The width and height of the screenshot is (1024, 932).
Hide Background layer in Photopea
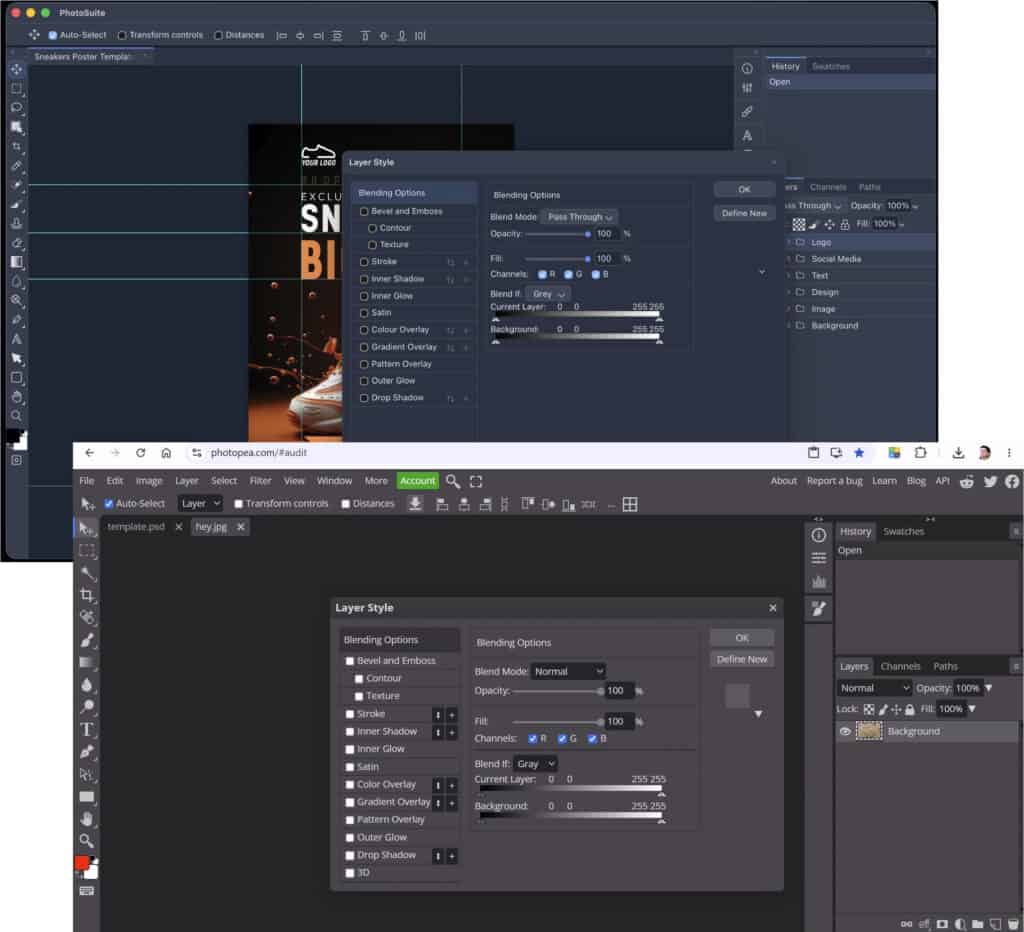click(x=845, y=731)
